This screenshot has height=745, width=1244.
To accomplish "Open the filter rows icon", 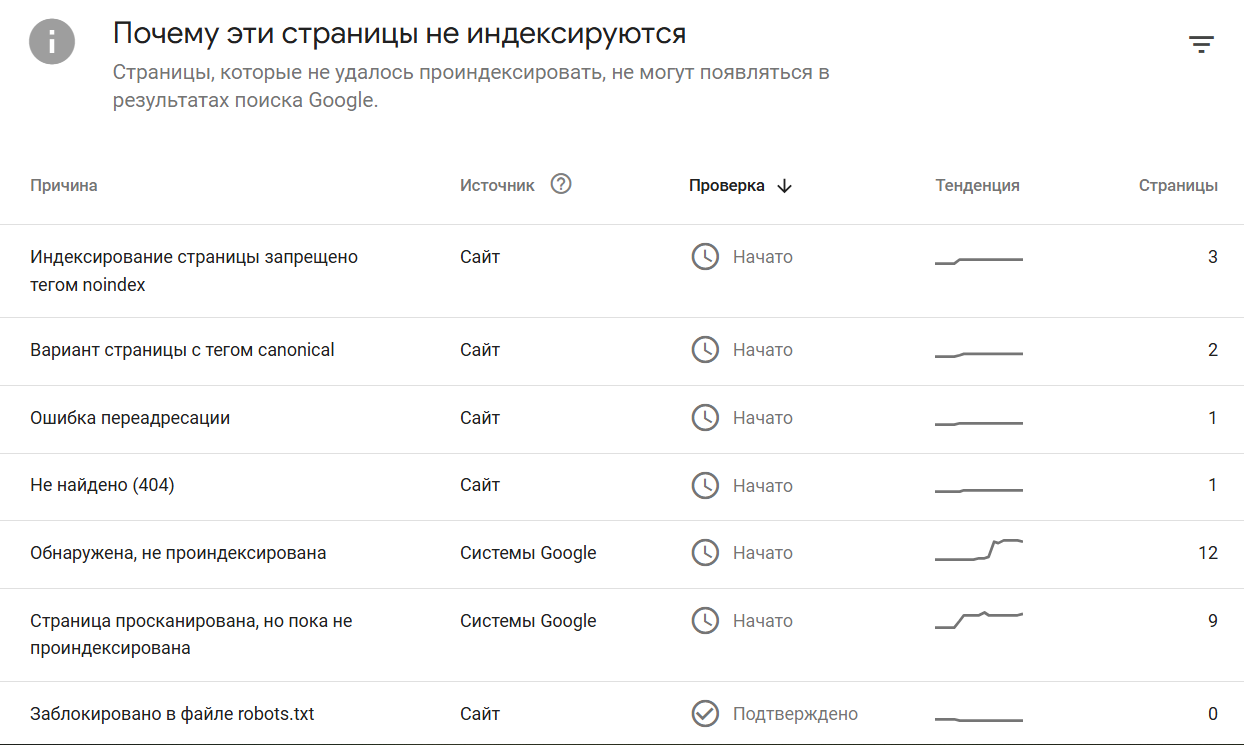I will point(1201,44).
